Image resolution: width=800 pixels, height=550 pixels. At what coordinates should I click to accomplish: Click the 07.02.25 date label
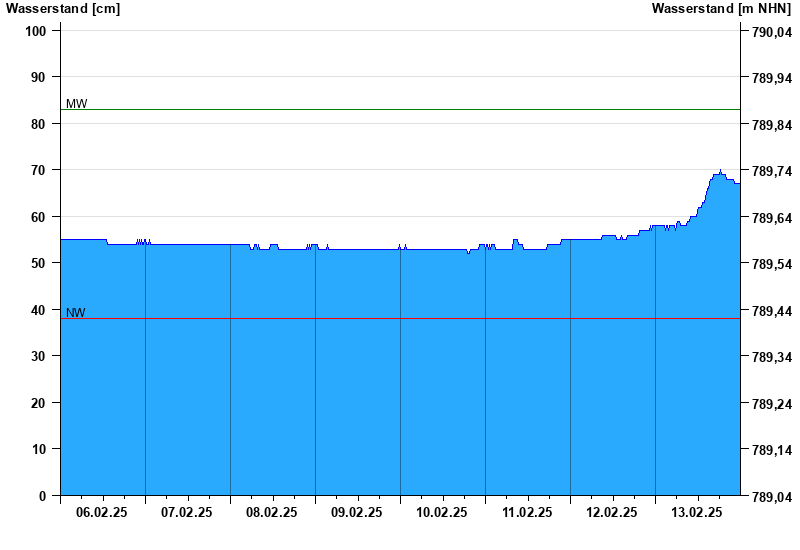[187, 512]
